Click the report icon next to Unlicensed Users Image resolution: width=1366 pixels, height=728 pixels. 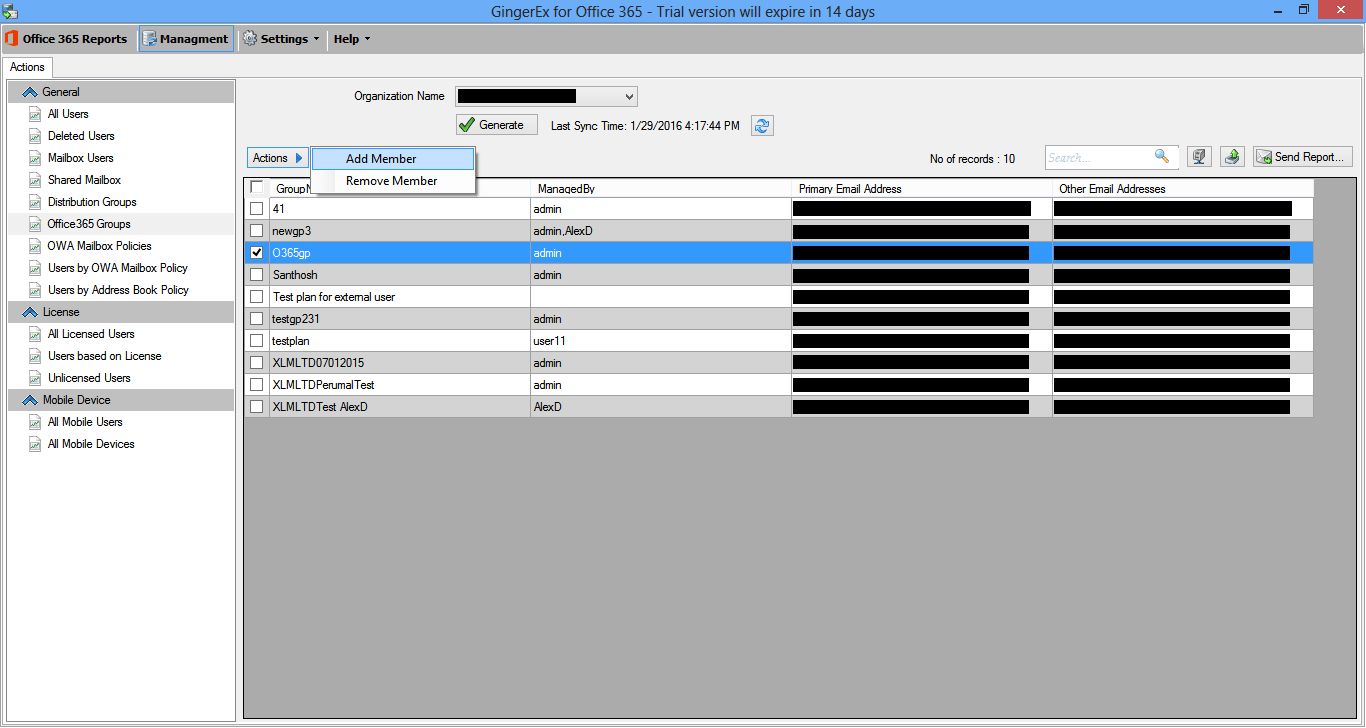pyautogui.click(x=35, y=378)
